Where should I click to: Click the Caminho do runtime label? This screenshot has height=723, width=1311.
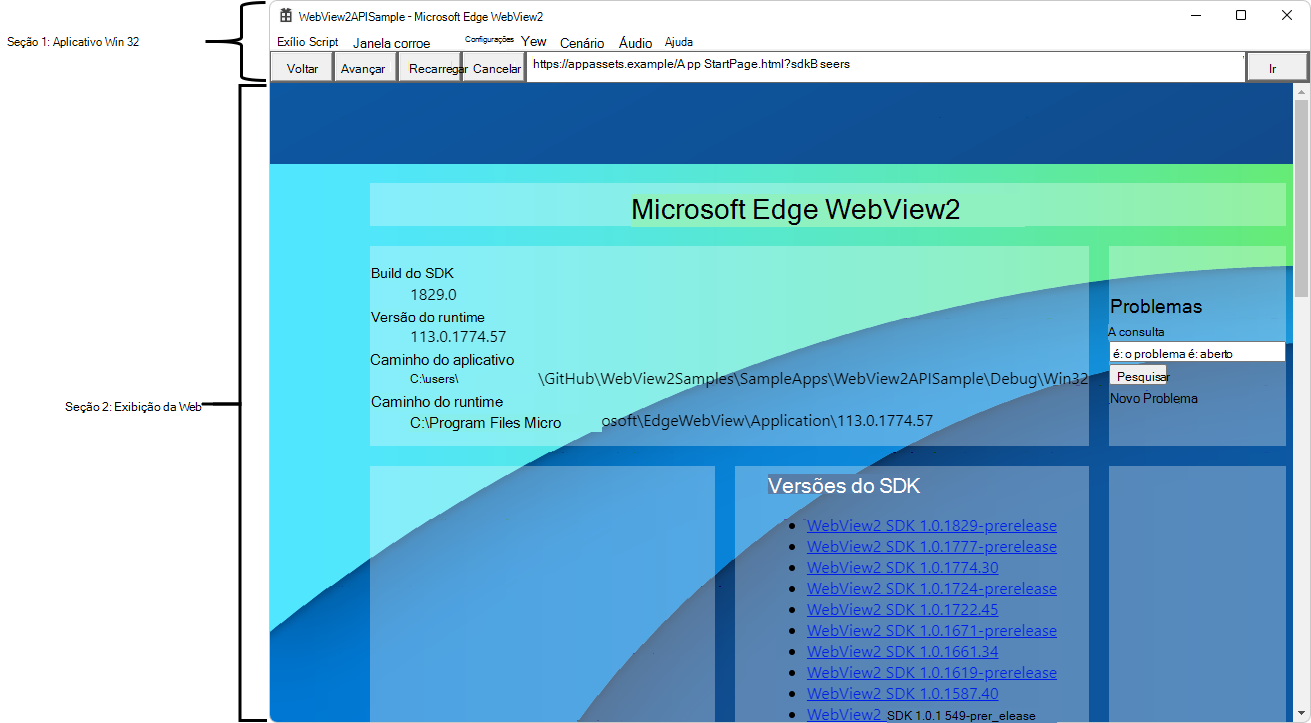[x=437, y=402]
